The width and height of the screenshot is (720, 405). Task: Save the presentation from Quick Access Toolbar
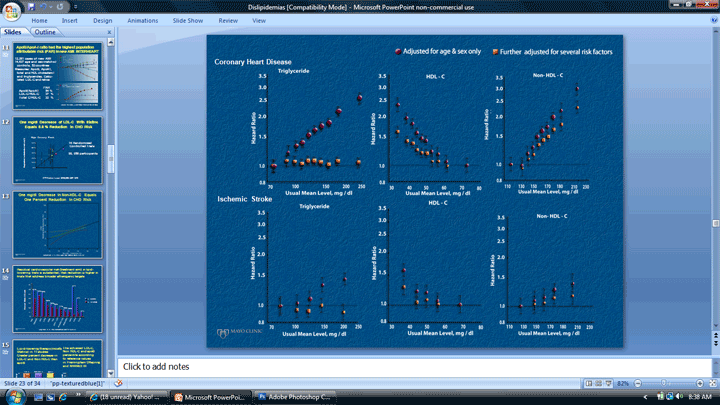pos(31,6)
